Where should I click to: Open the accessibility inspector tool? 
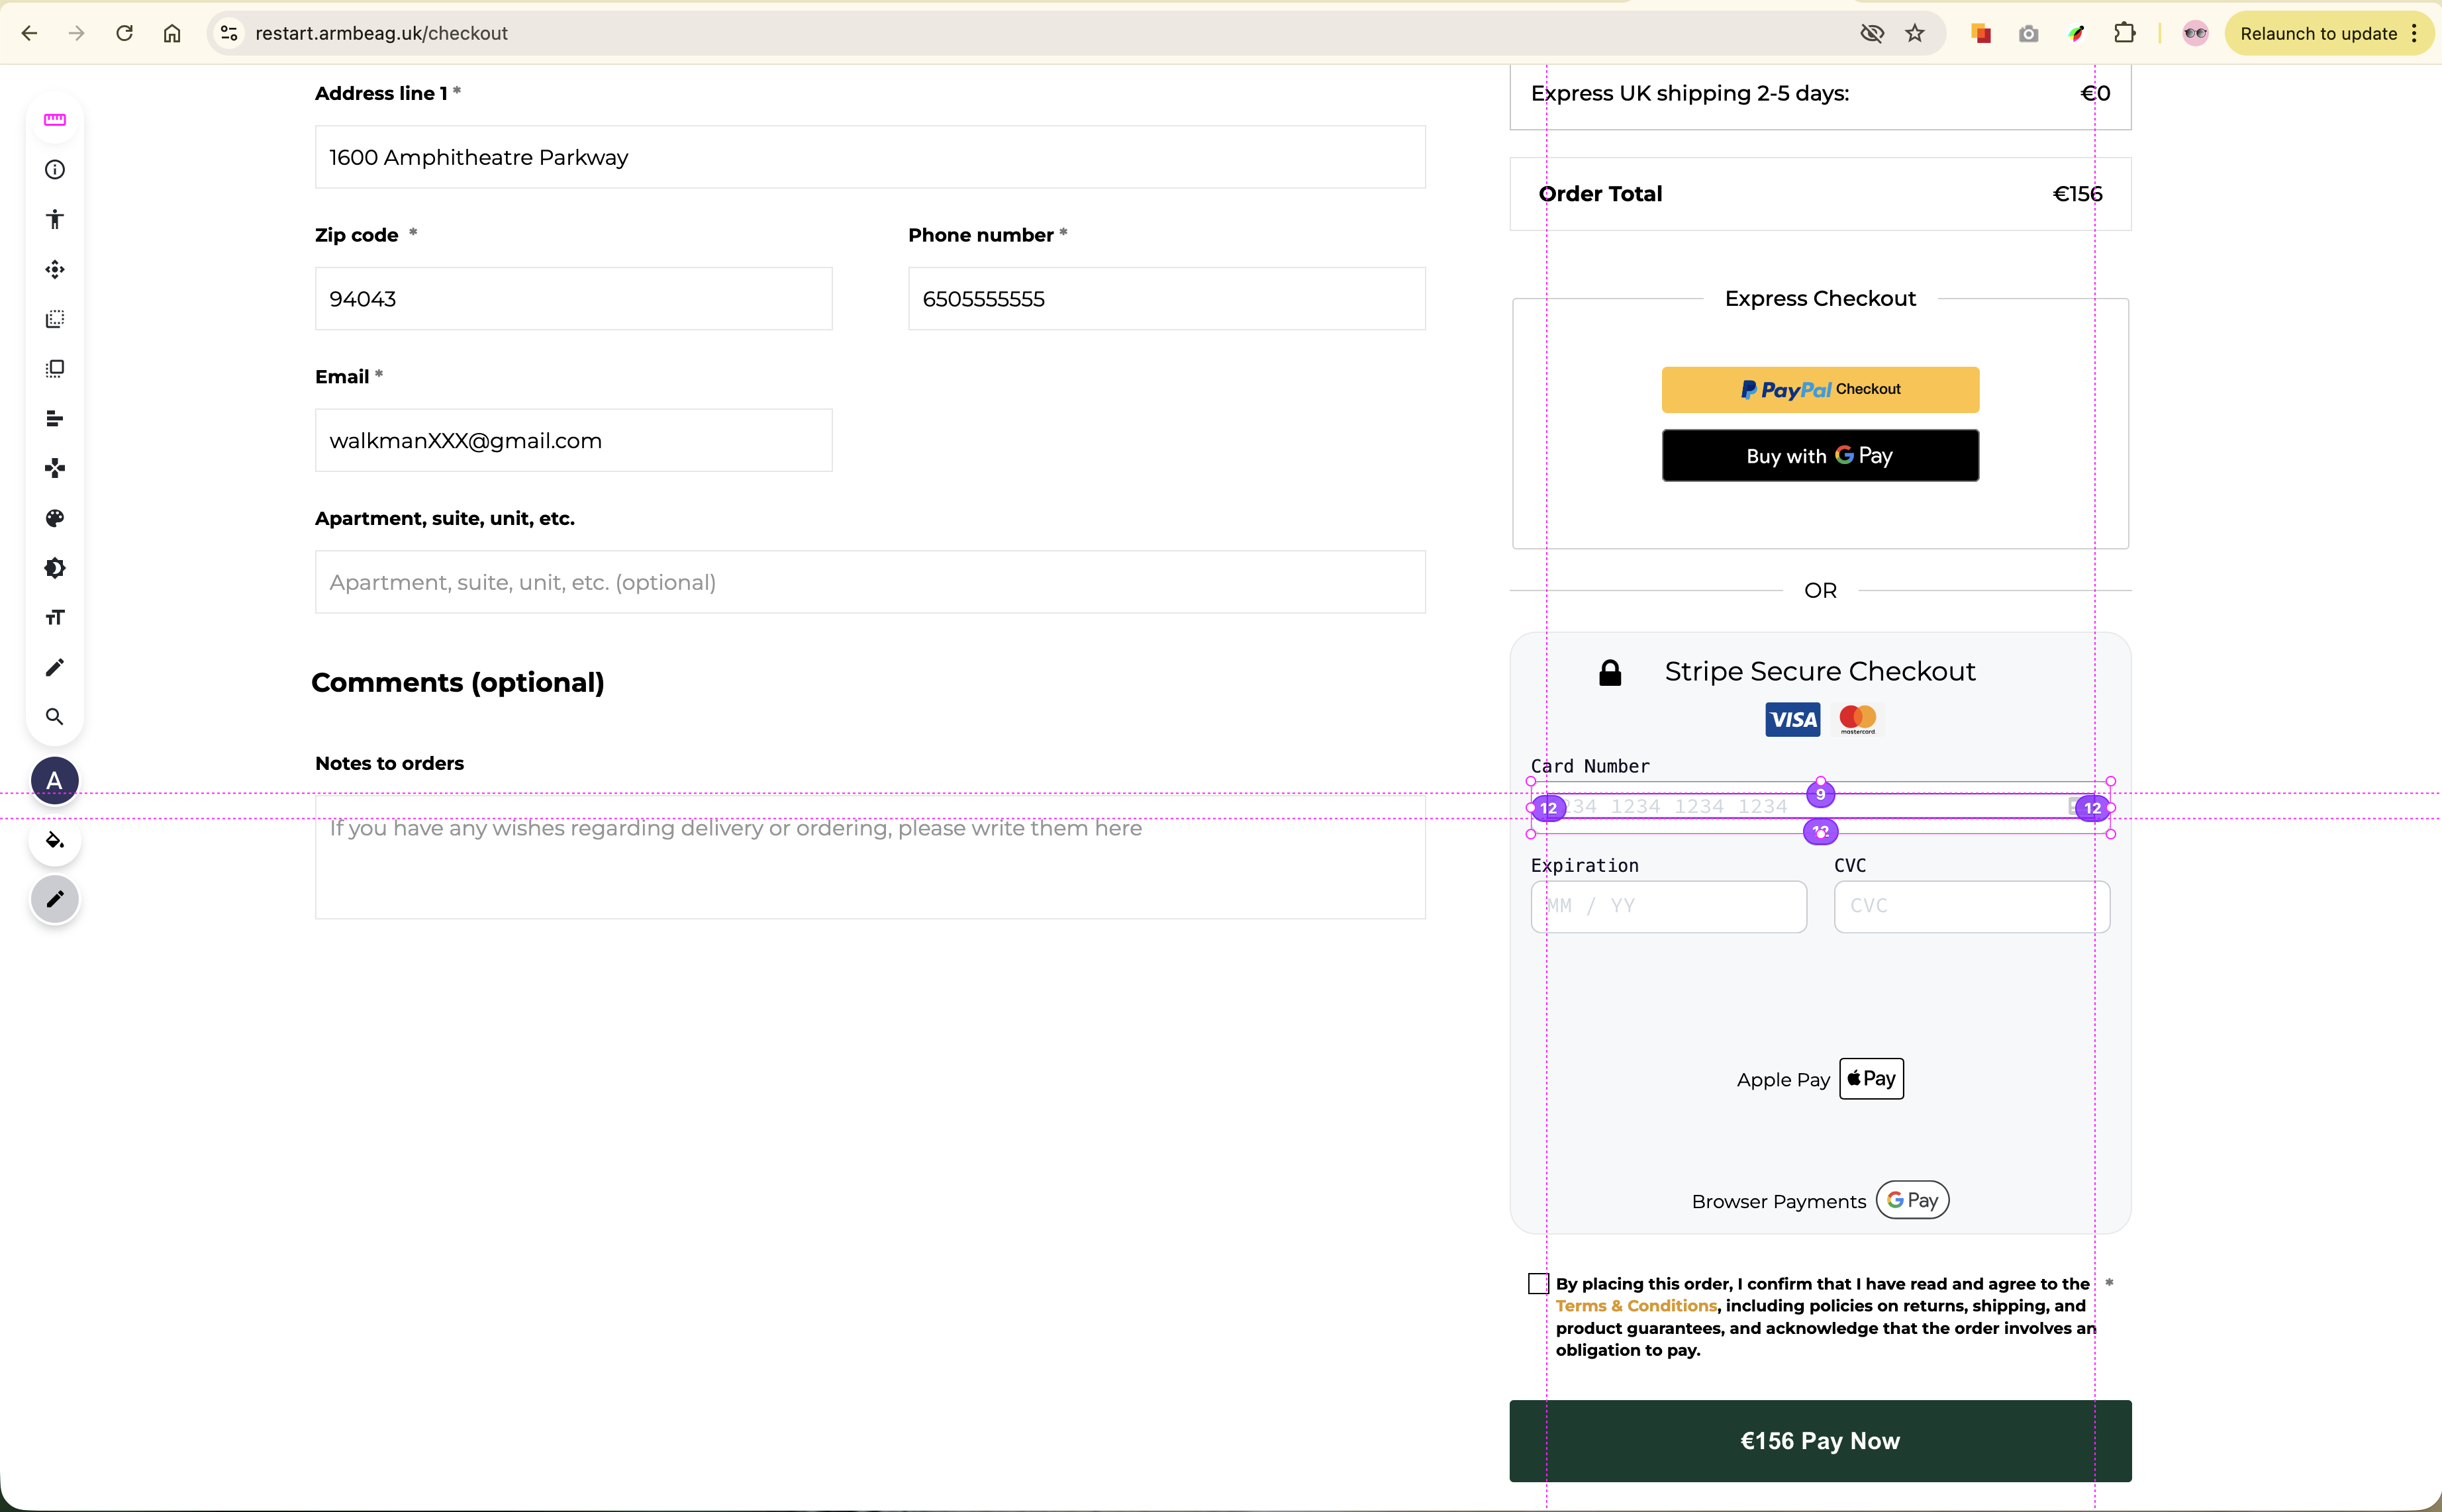[x=55, y=220]
